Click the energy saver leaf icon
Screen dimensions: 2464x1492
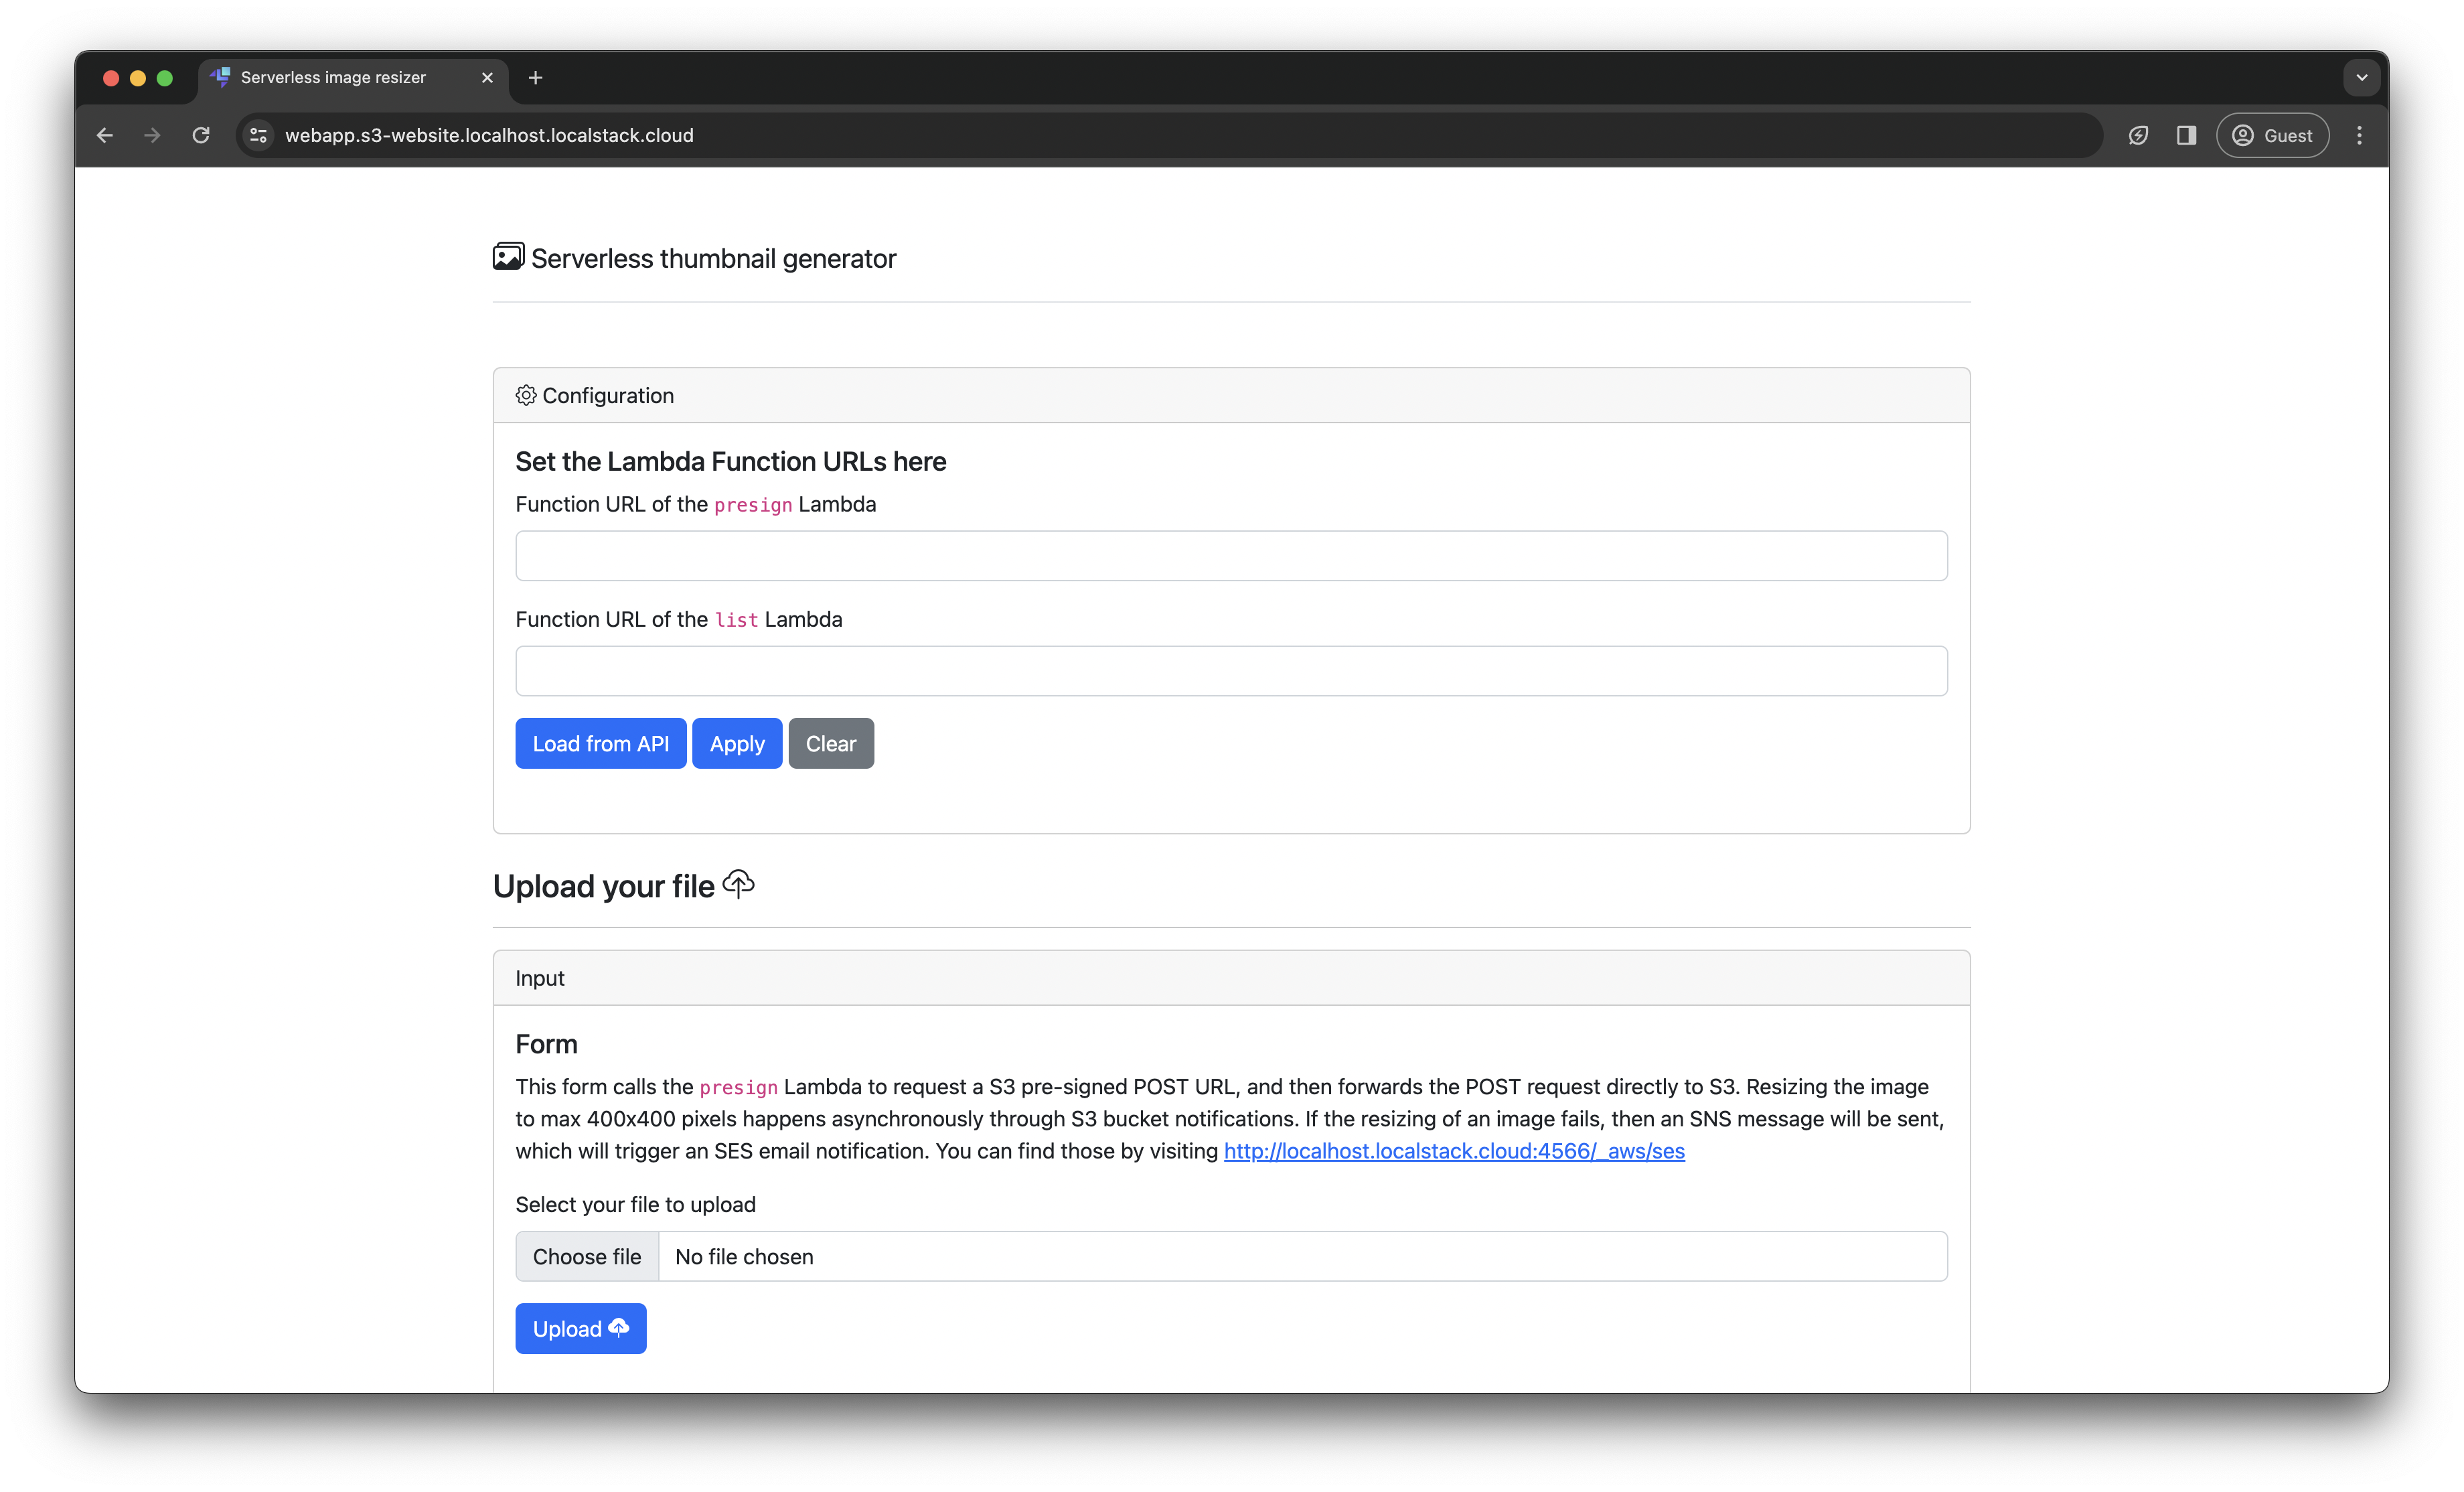click(2139, 135)
